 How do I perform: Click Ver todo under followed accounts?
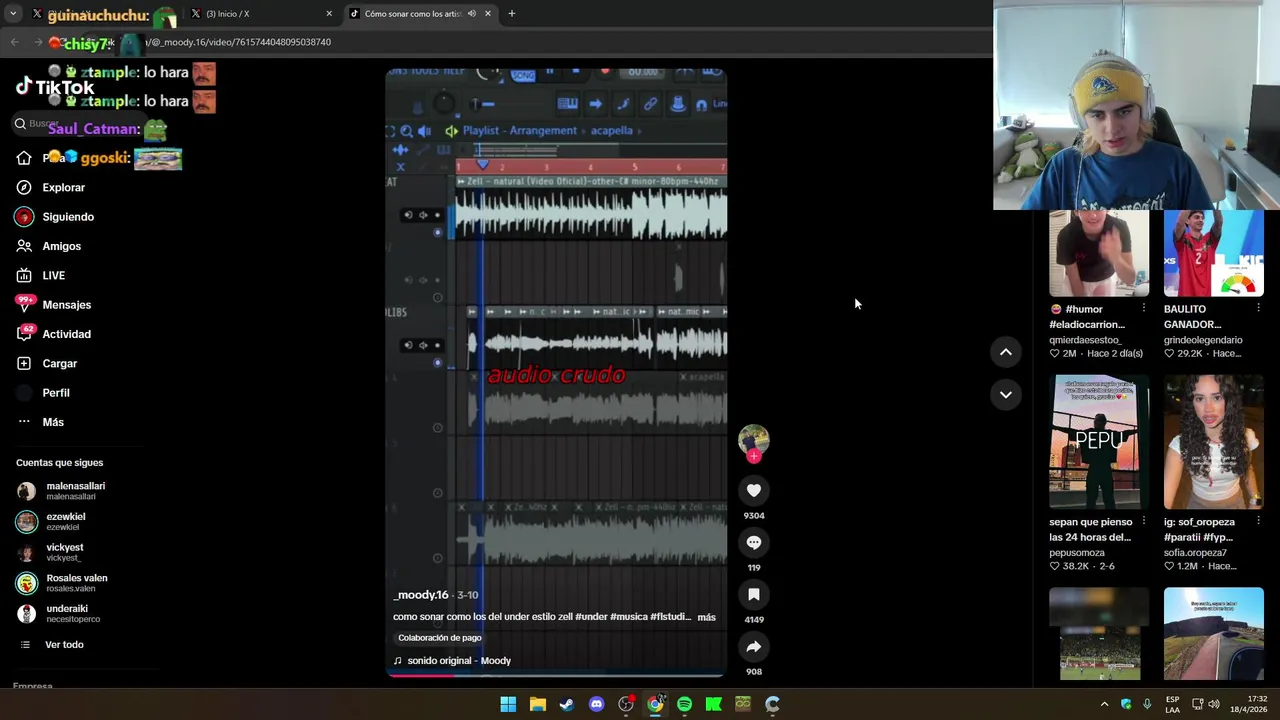pyautogui.click(x=64, y=645)
